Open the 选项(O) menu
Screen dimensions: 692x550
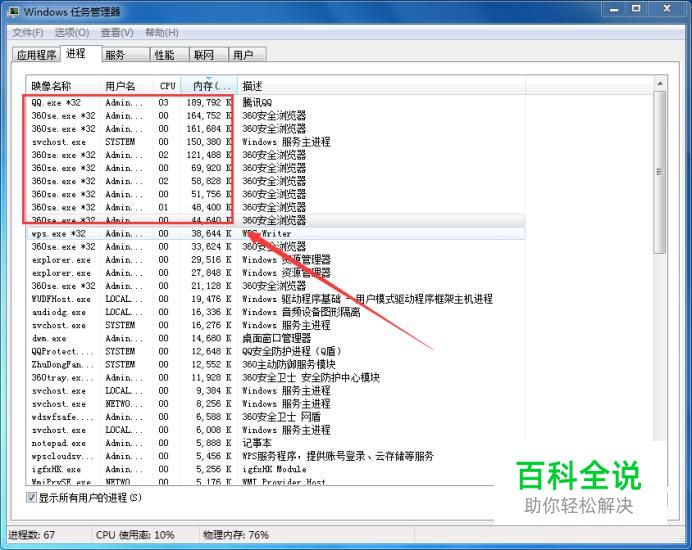point(72,33)
